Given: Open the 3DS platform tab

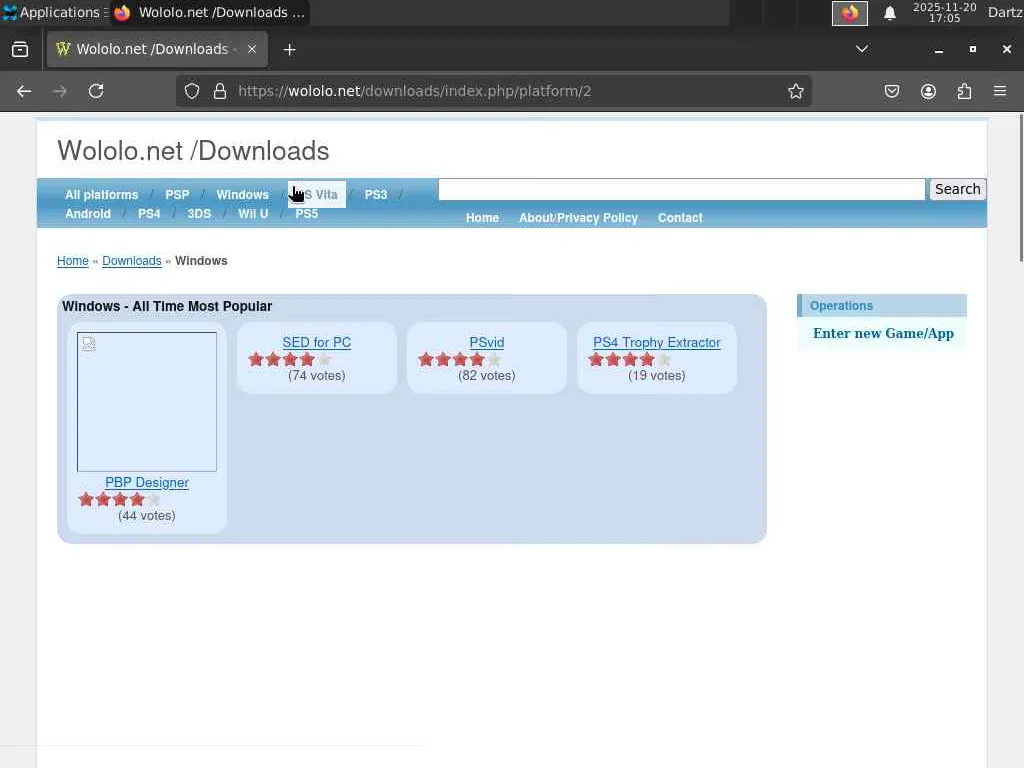Looking at the screenshot, I should click(x=199, y=214).
